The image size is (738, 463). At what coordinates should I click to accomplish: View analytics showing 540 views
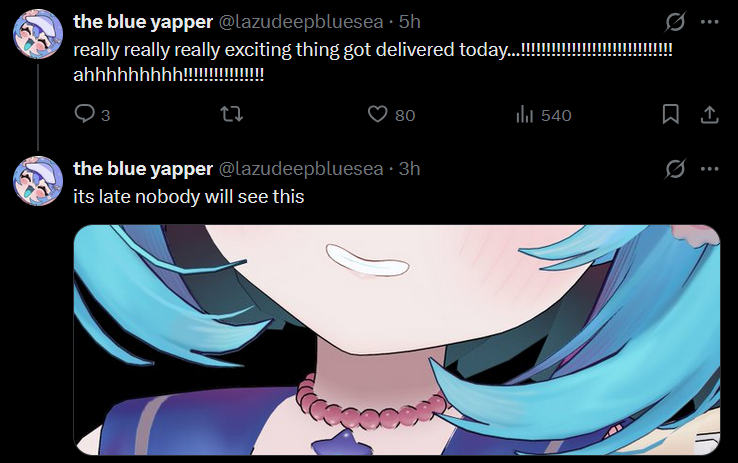(x=544, y=114)
